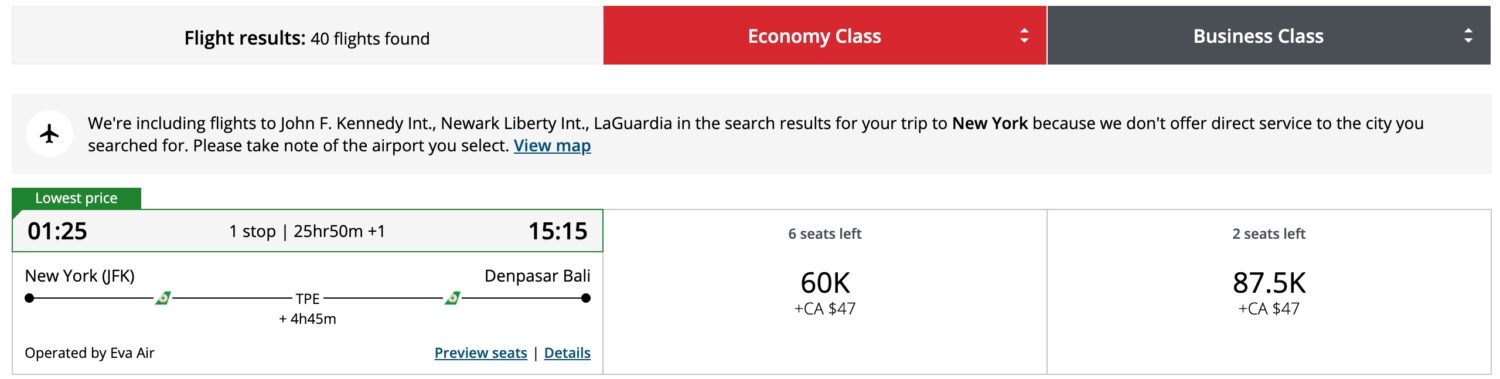Click the origin dot under New York (JFK)
Image resolution: width=1500 pixels, height=379 pixels.
[29, 298]
